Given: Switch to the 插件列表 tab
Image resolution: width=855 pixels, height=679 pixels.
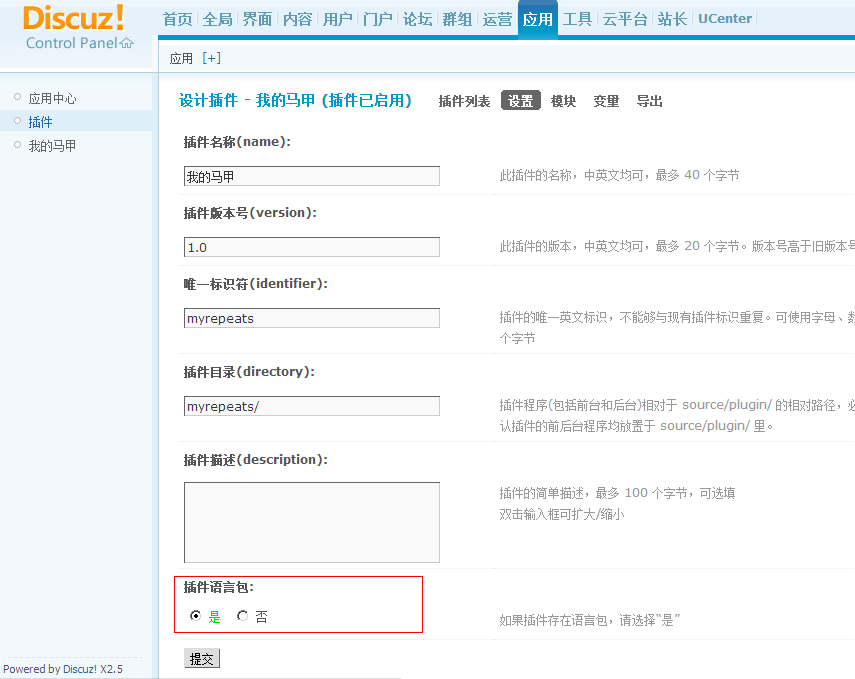Looking at the screenshot, I should pyautogui.click(x=464, y=101).
